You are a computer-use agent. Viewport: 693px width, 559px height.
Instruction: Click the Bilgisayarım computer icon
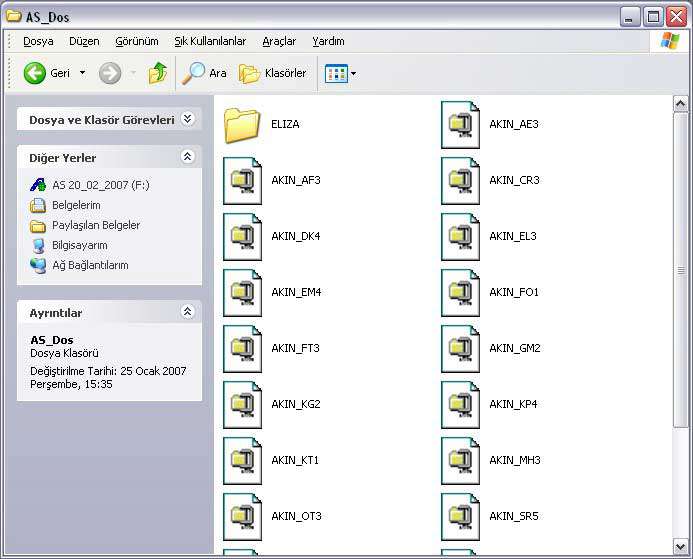click(38, 245)
